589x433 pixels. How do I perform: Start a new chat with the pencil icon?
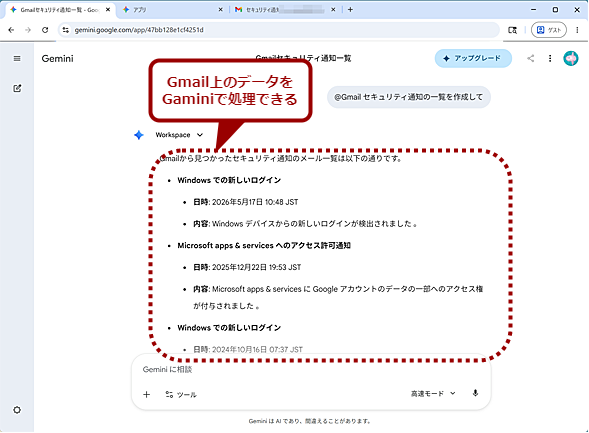point(17,88)
